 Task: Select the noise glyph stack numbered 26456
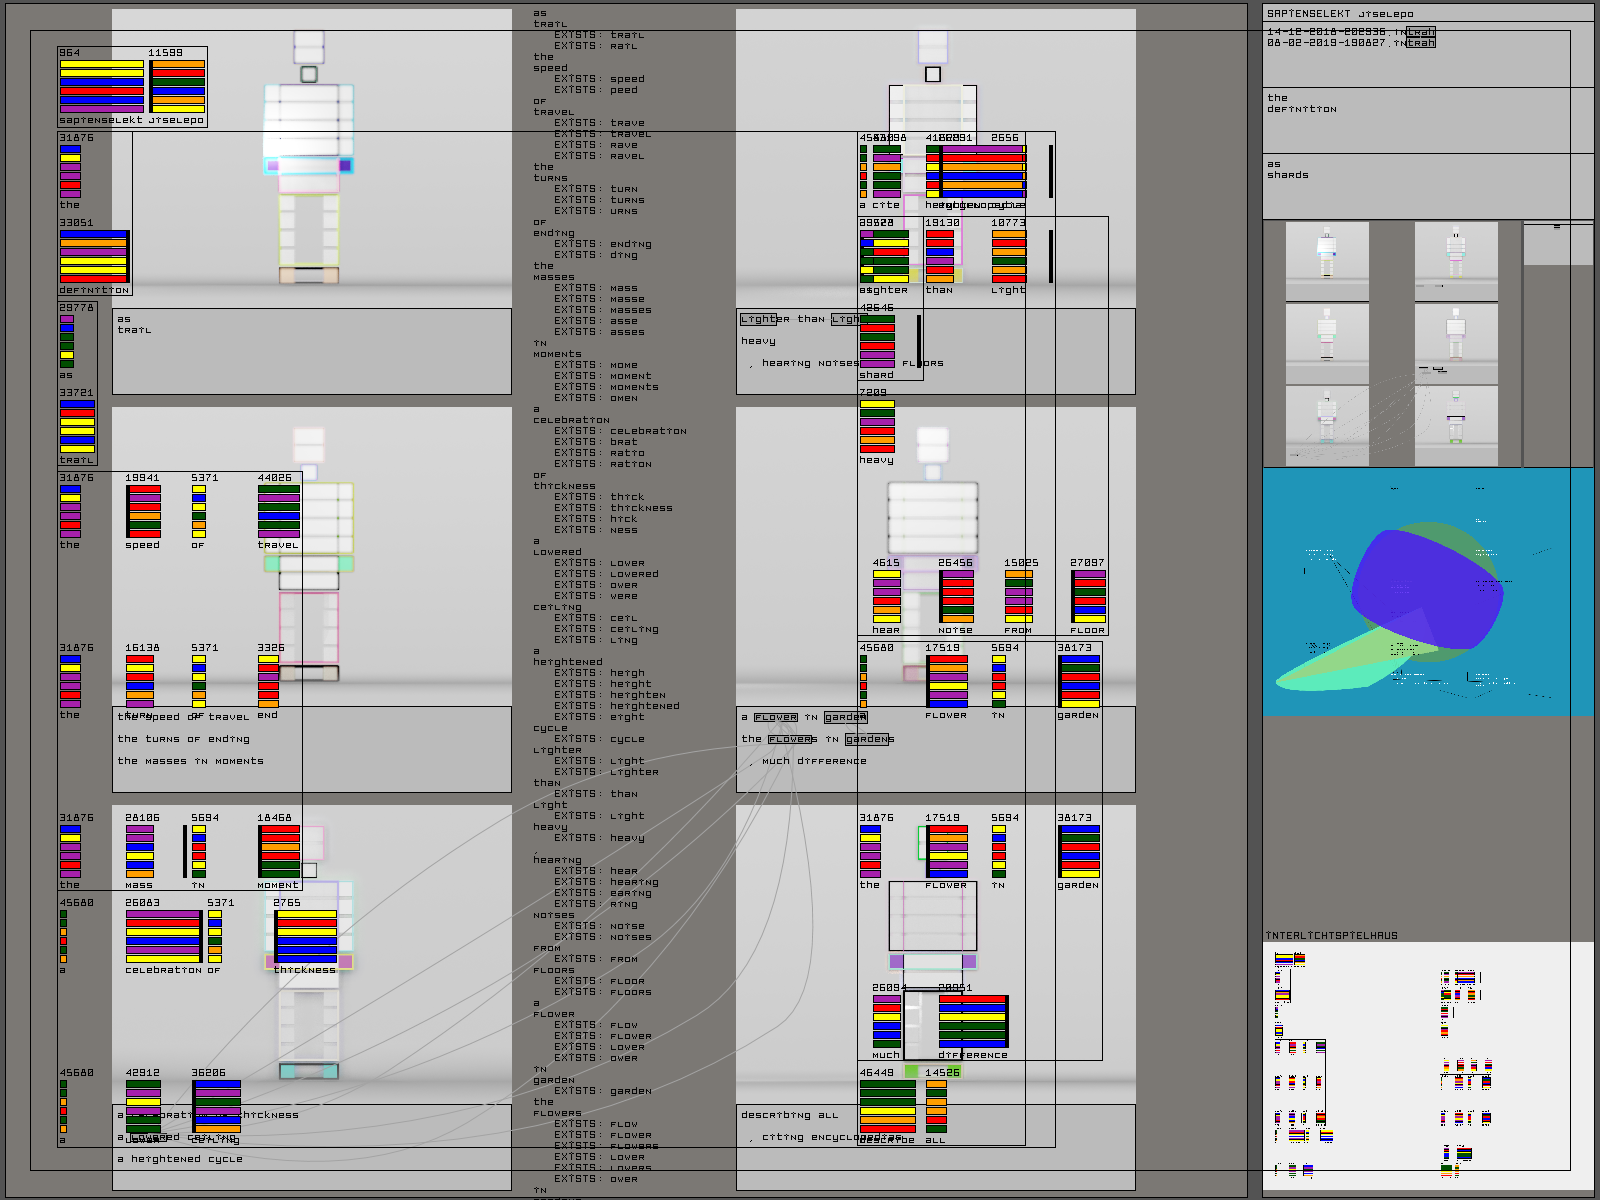[x=956, y=597]
